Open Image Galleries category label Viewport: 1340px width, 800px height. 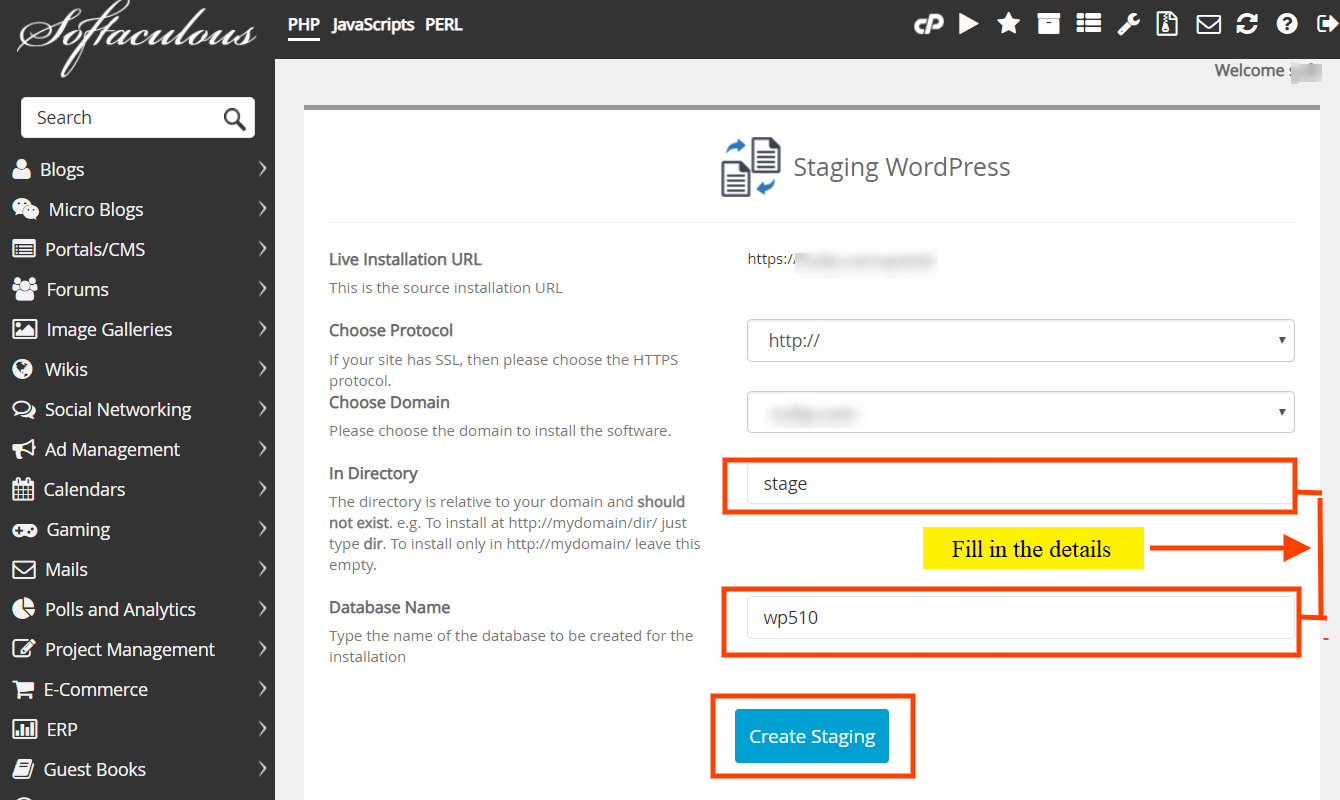pos(109,329)
